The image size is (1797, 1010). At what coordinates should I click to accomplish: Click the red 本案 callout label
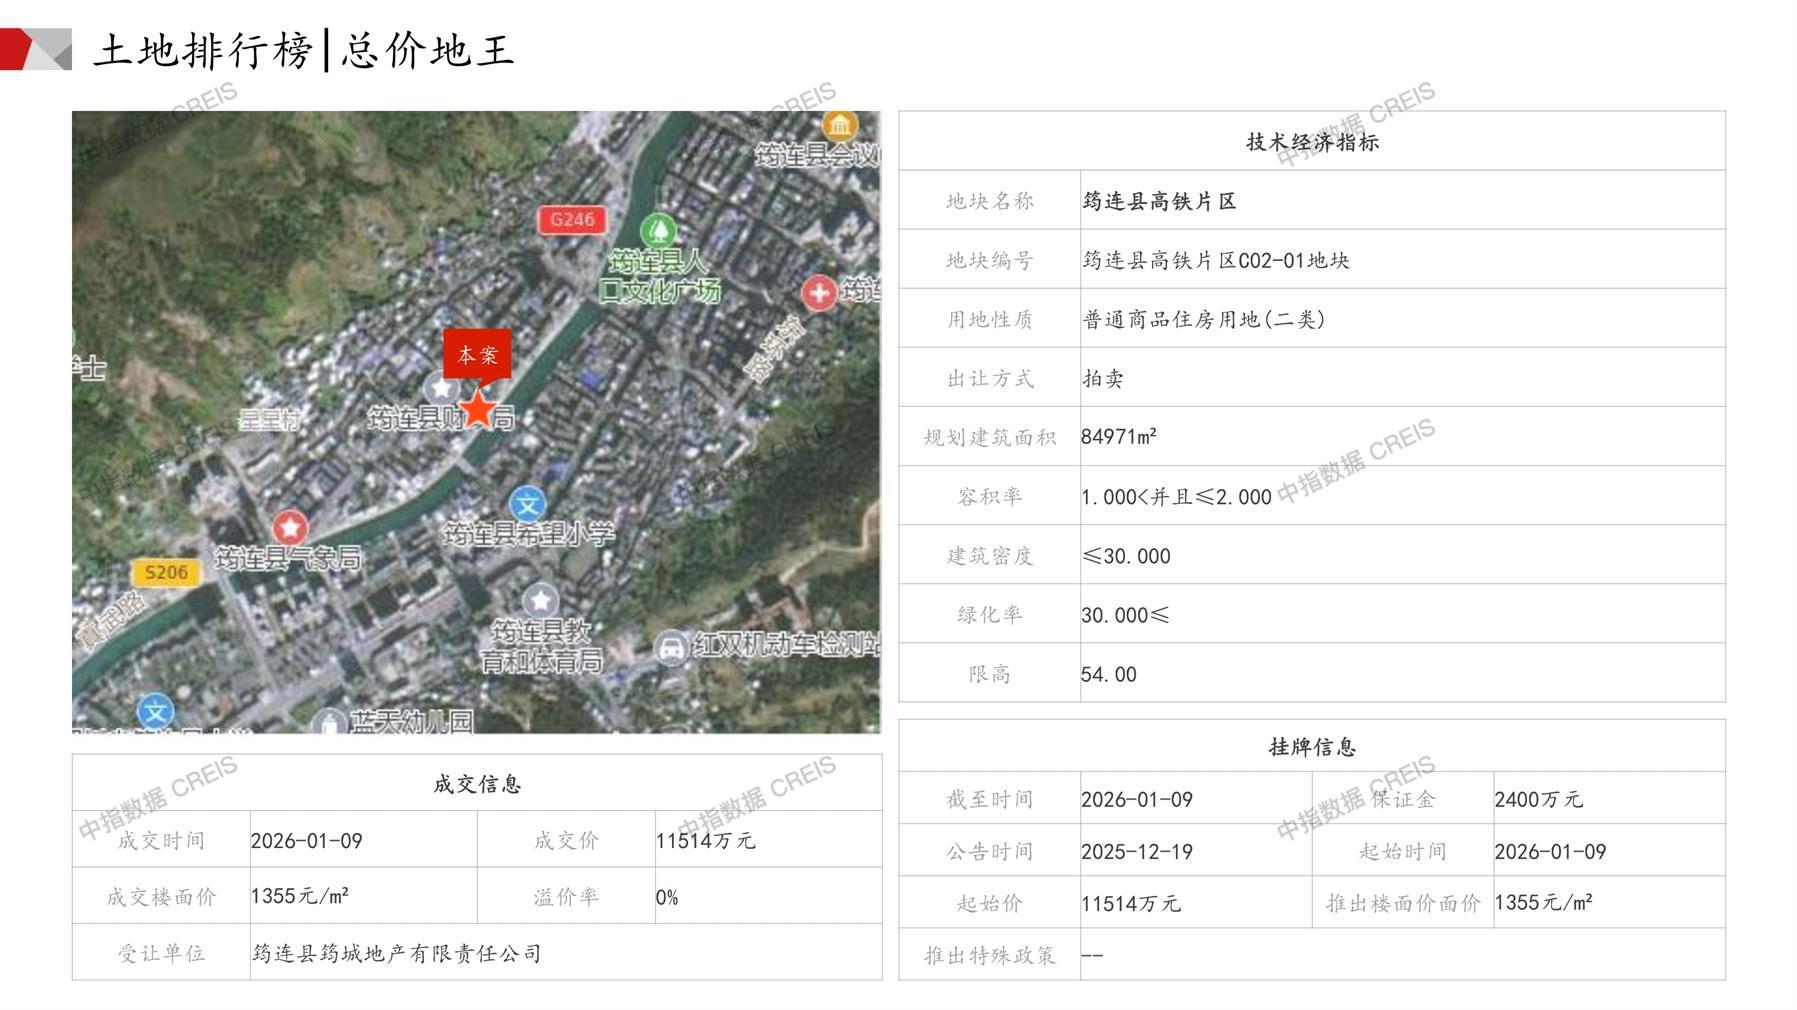pos(477,354)
